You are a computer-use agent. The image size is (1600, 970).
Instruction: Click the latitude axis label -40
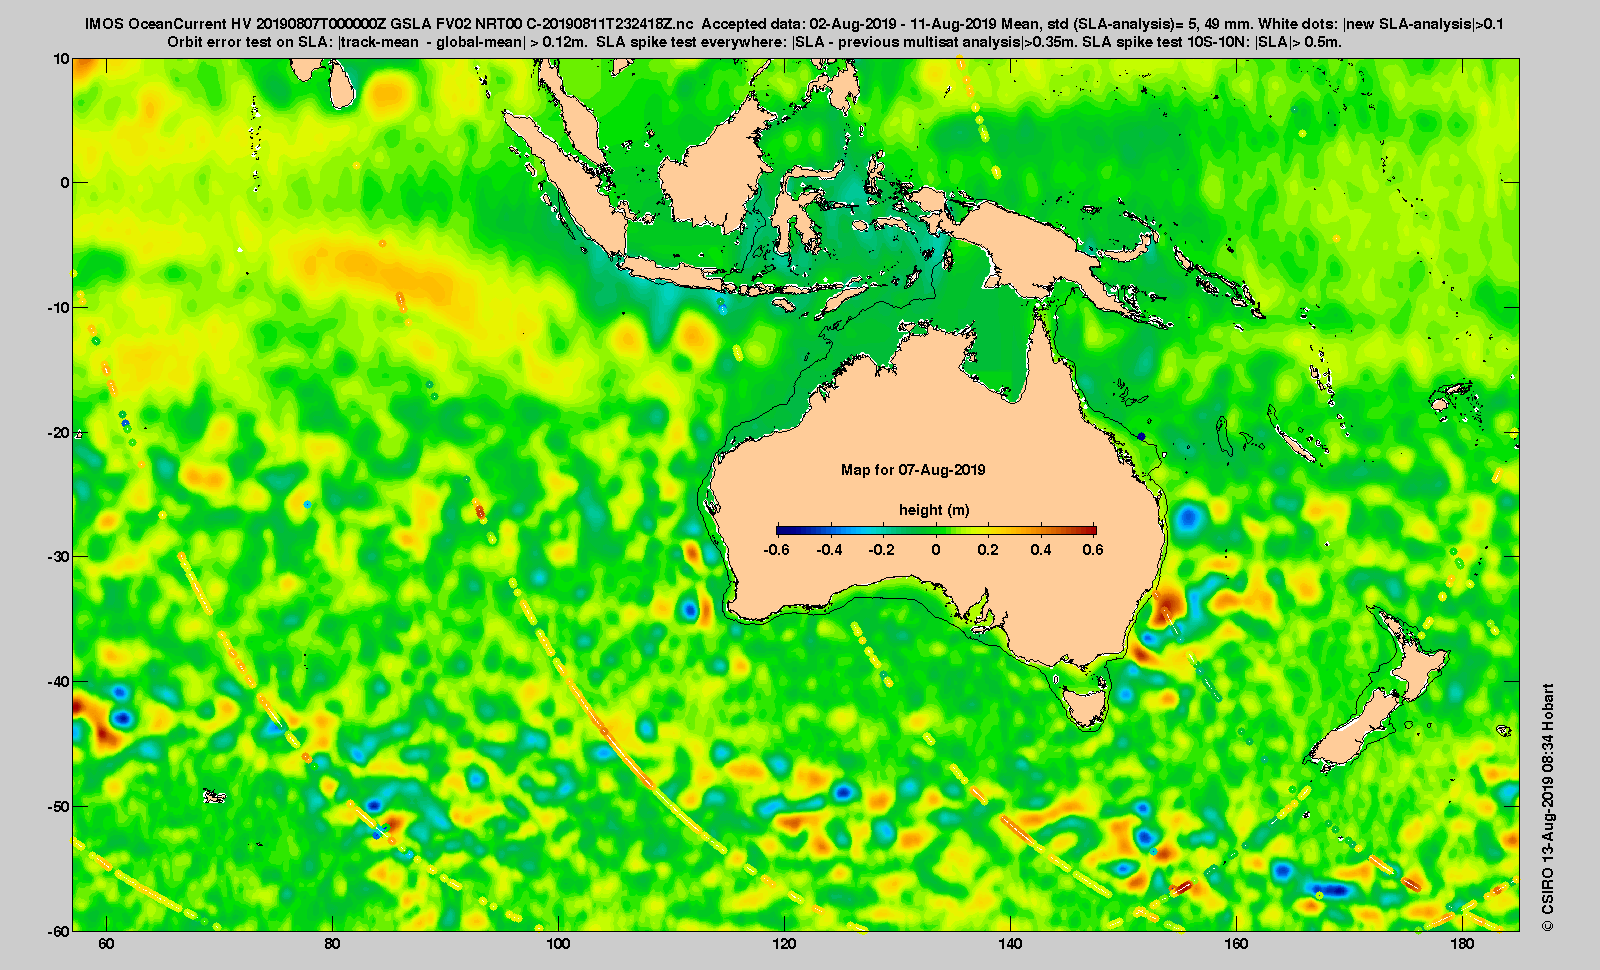tap(59, 682)
